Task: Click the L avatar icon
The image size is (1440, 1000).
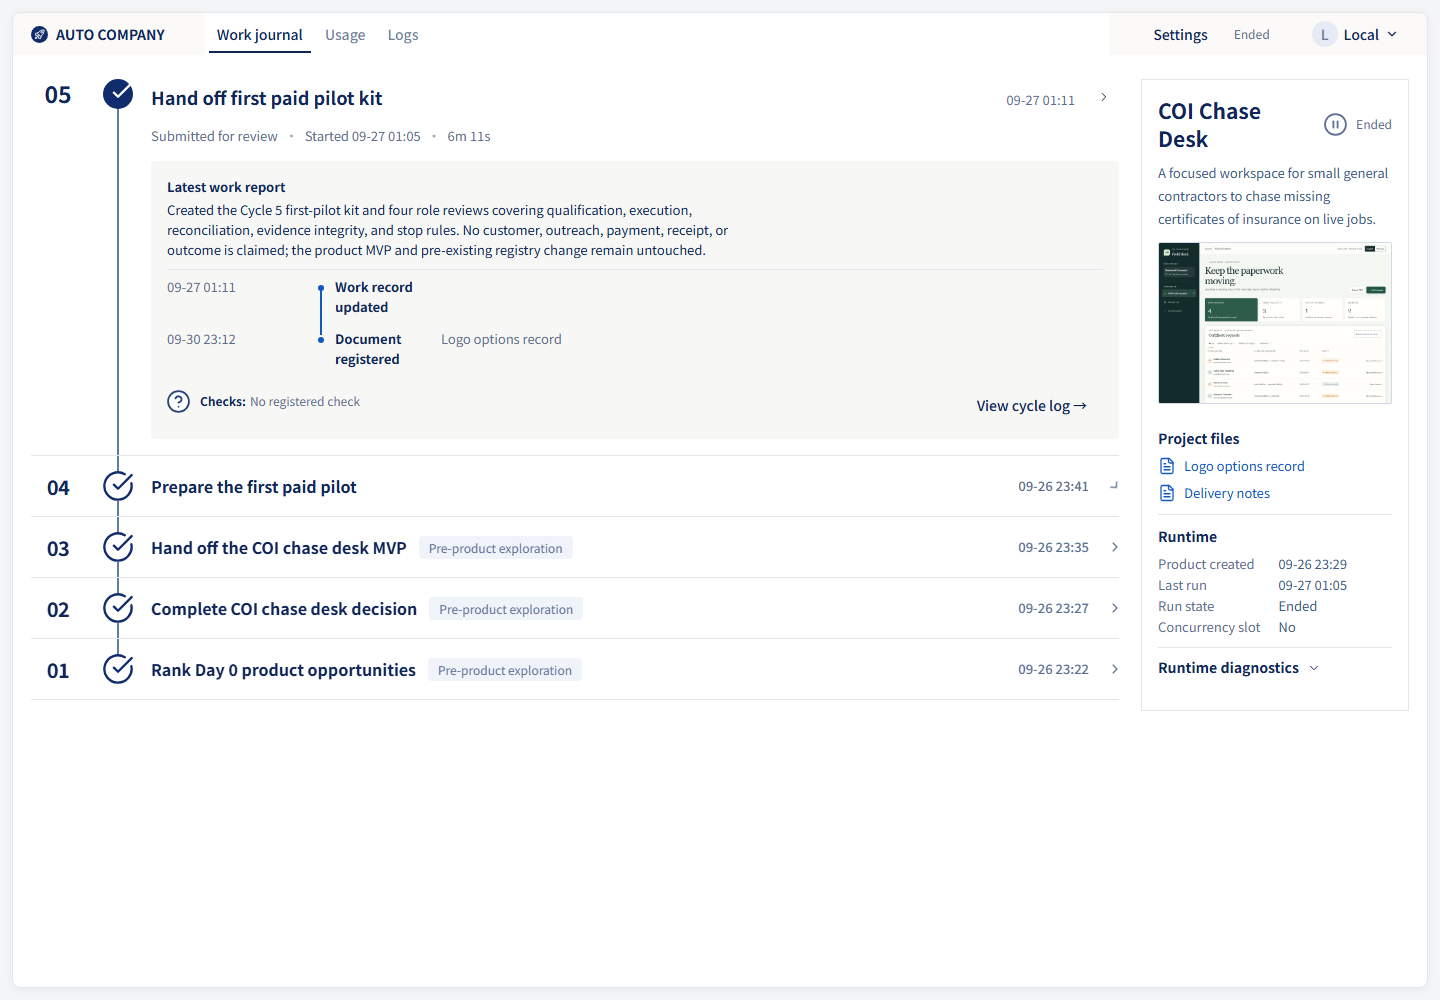Action: tap(1324, 35)
